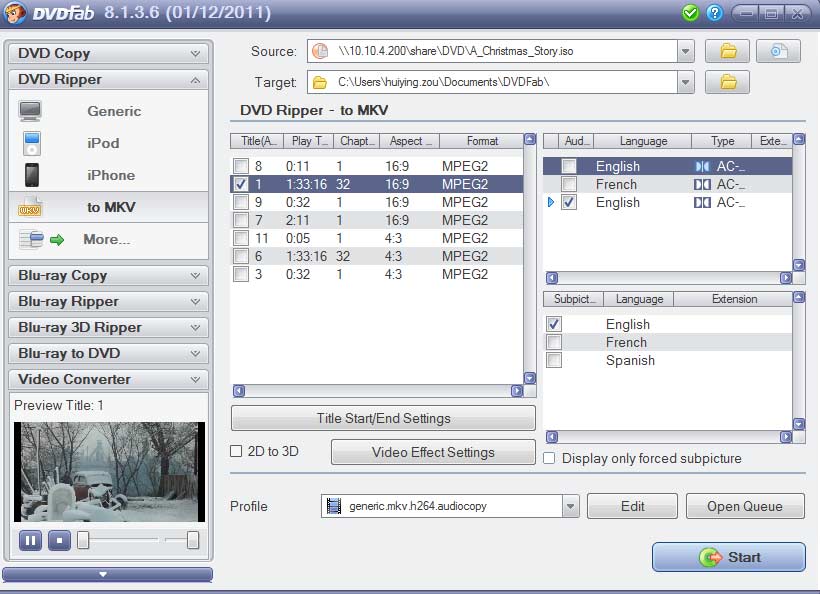Stop the preview playback
Screen dimensions: 820x594
pyautogui.click(x=59, y=541)
